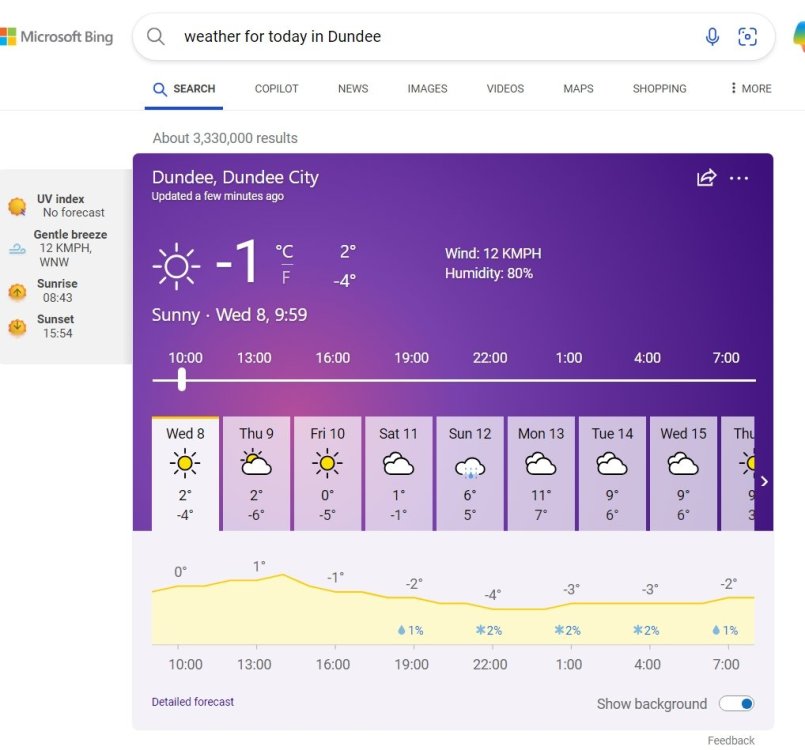Select the Sat 11 forecast card
Viewport: 805px width, 750px height.
pos(398,473)
